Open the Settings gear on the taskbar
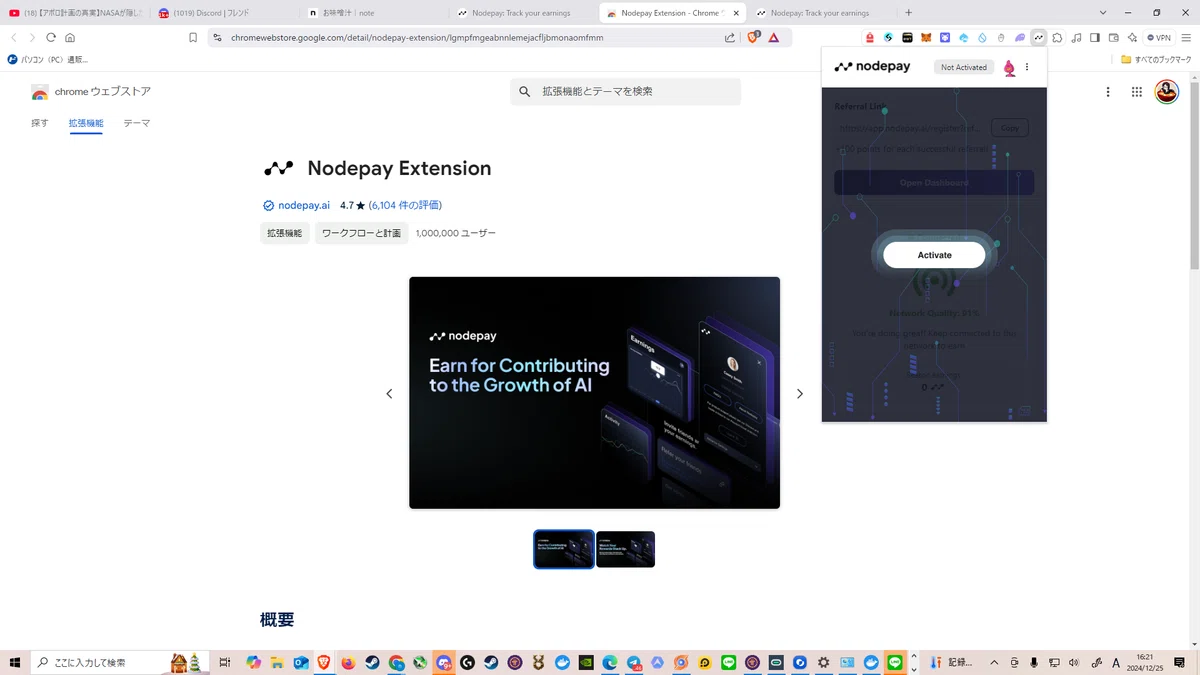 (x=823, y=662)
